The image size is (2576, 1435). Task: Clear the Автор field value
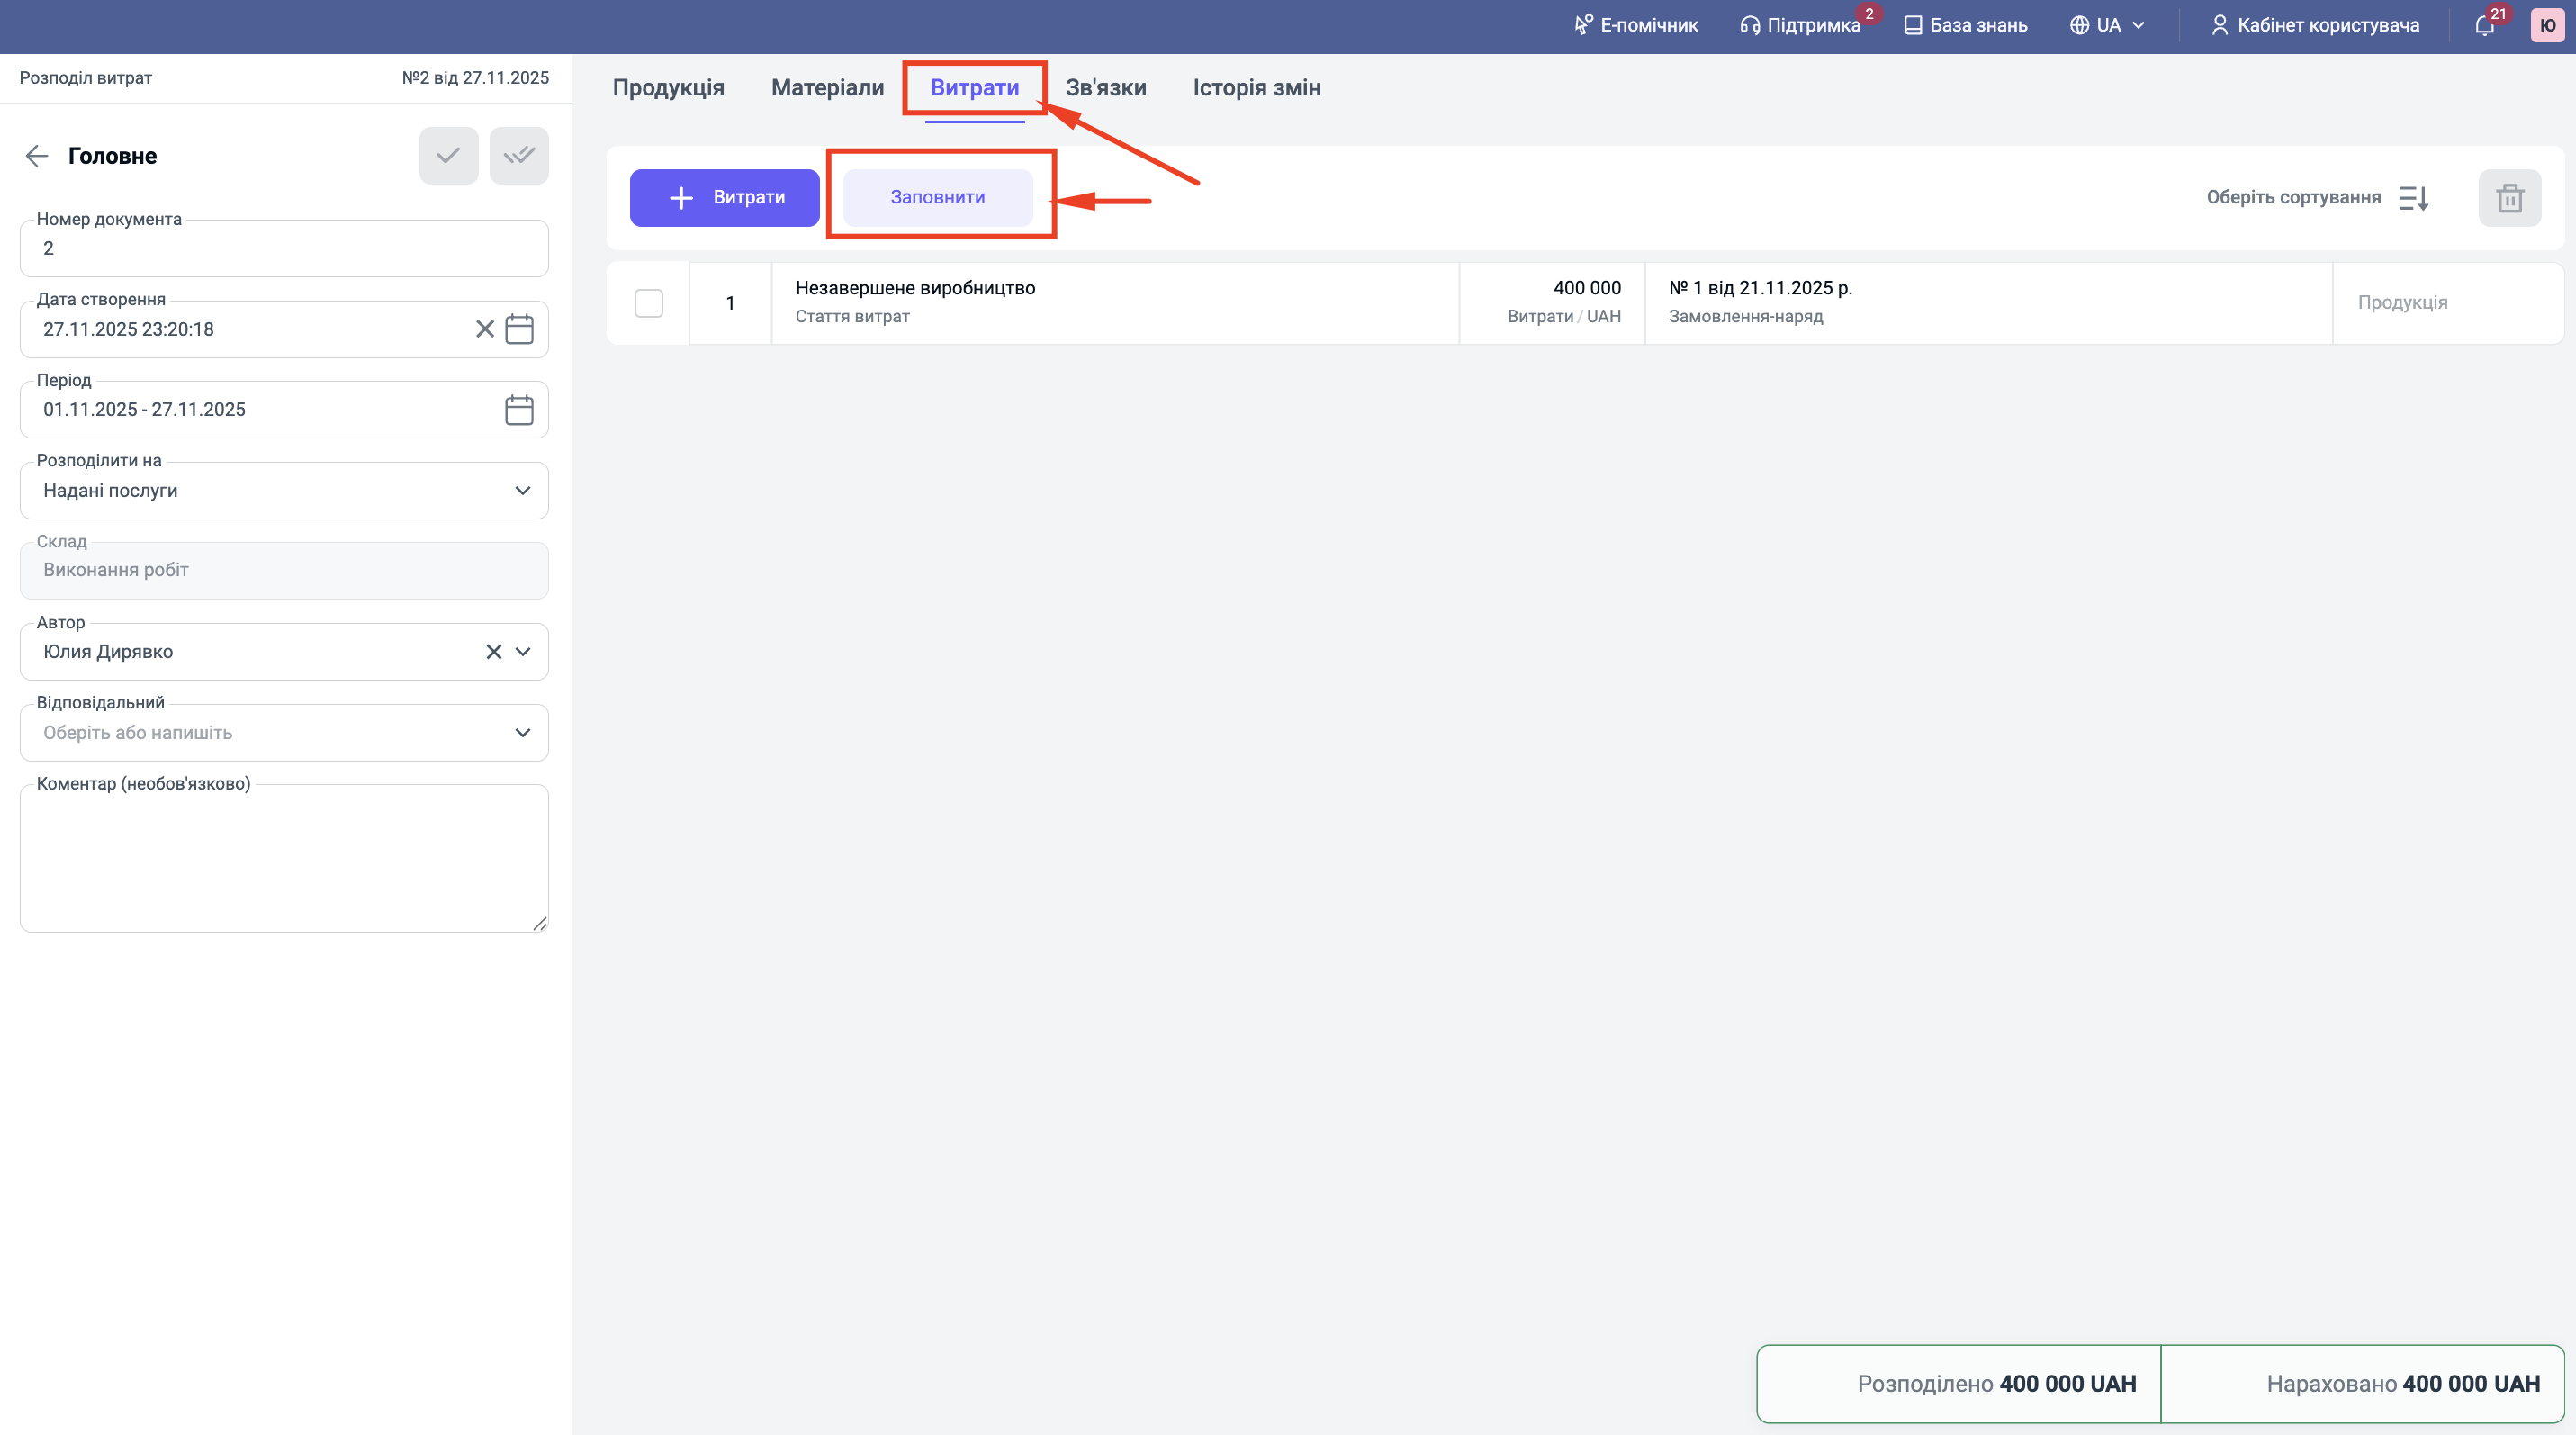click(x=493, y=652)
